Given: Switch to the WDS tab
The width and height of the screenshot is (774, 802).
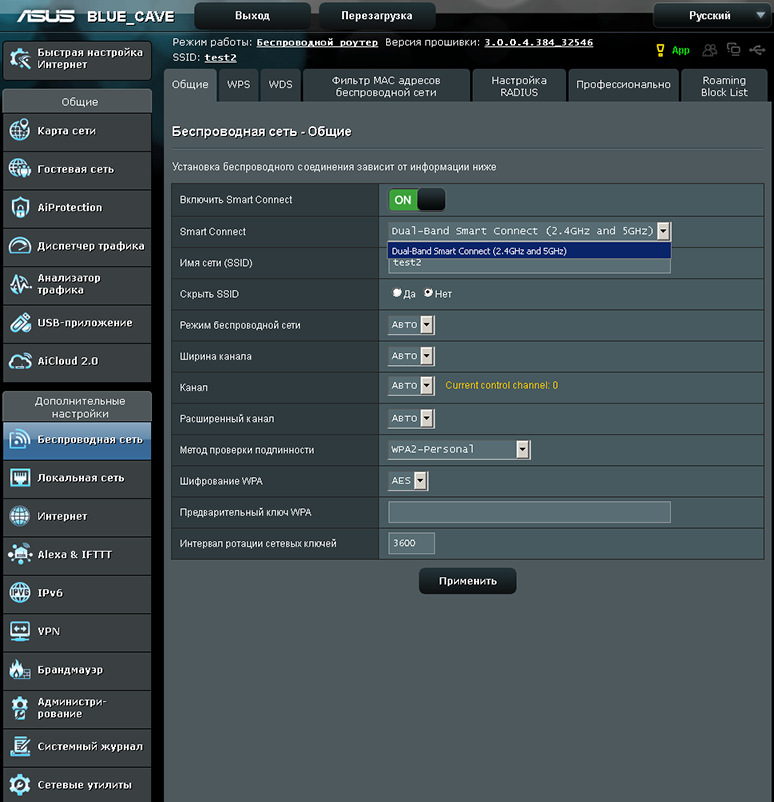Looking at the screenshot, I should coord(280,85).
